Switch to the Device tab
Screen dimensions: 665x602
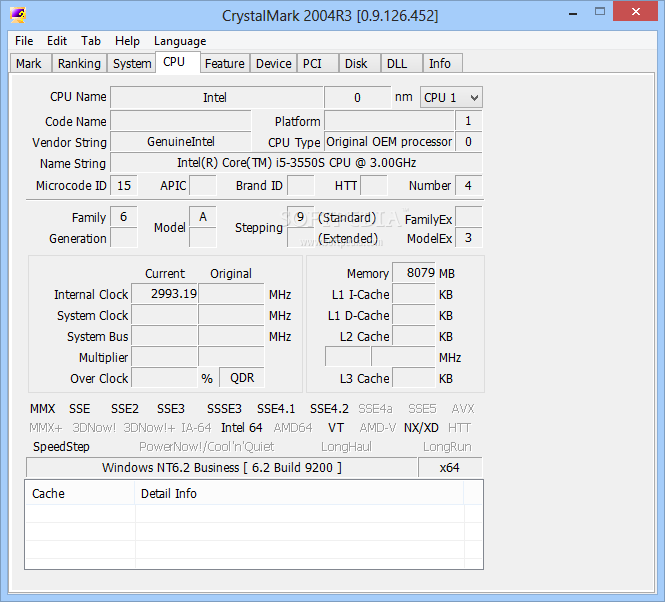tap(274, 64)
